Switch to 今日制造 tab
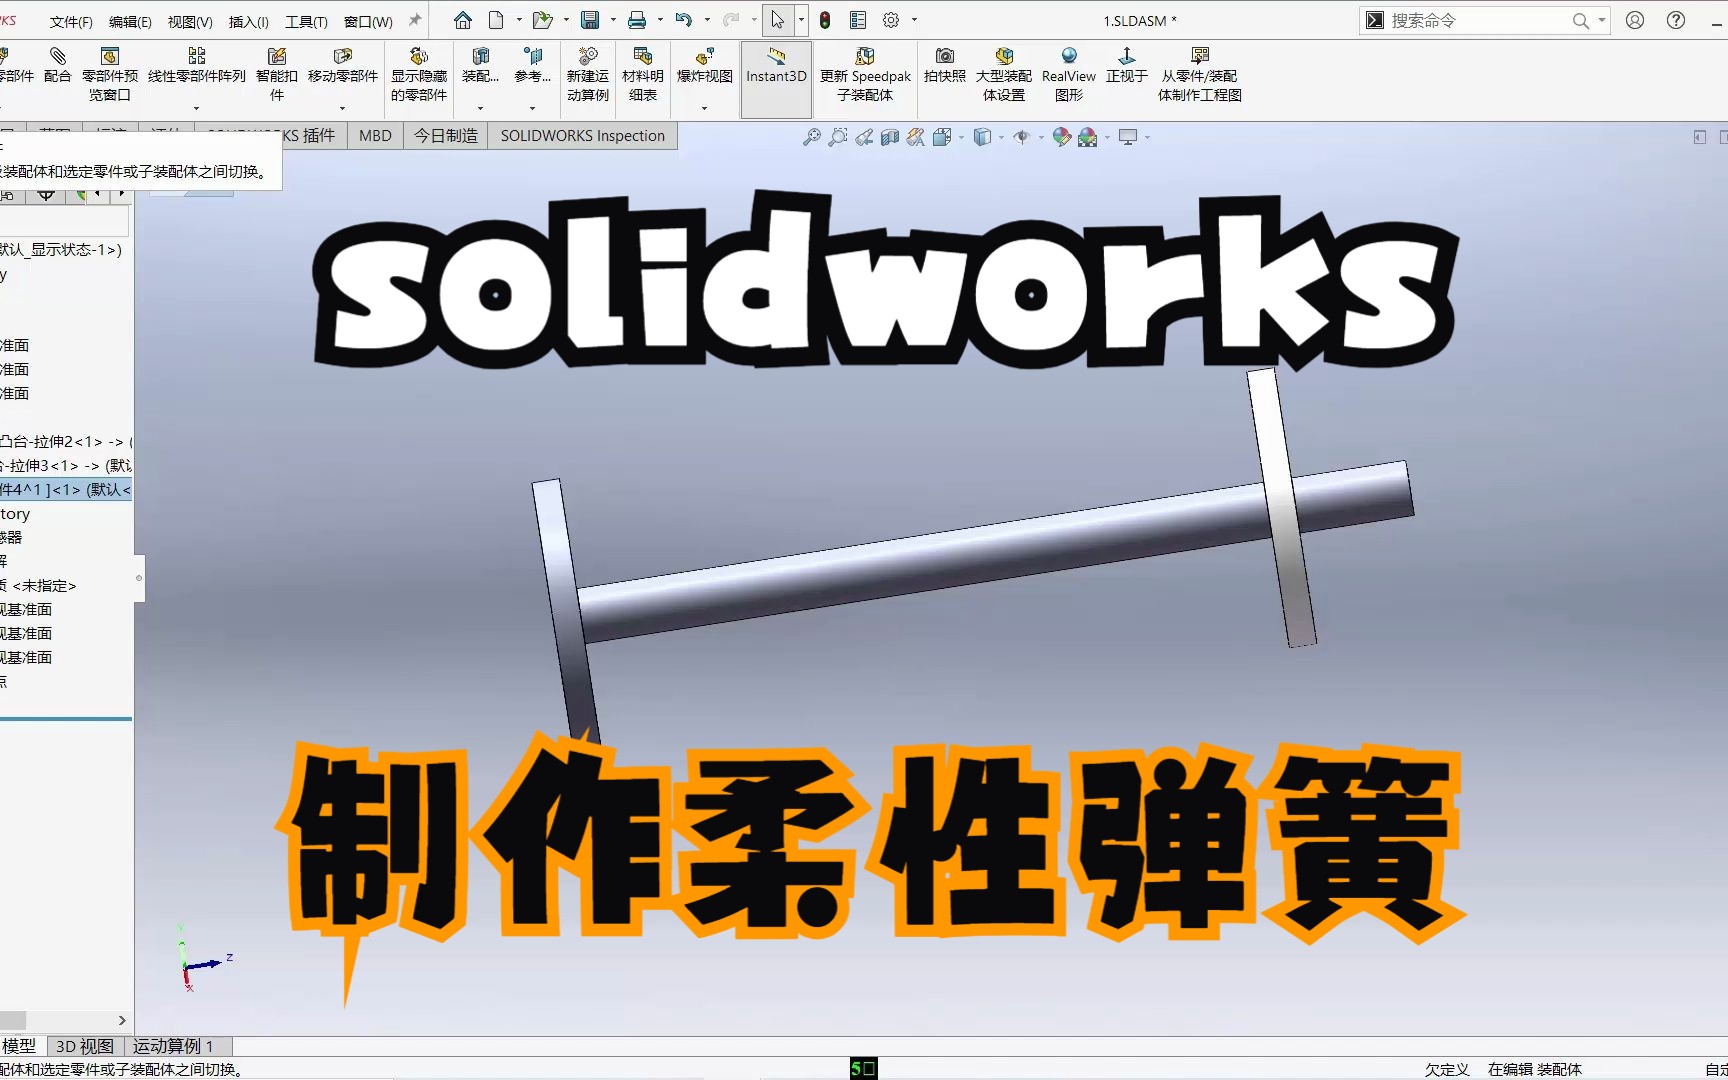The width and height of the screenshot is (1728, 1080). (446, 136)
